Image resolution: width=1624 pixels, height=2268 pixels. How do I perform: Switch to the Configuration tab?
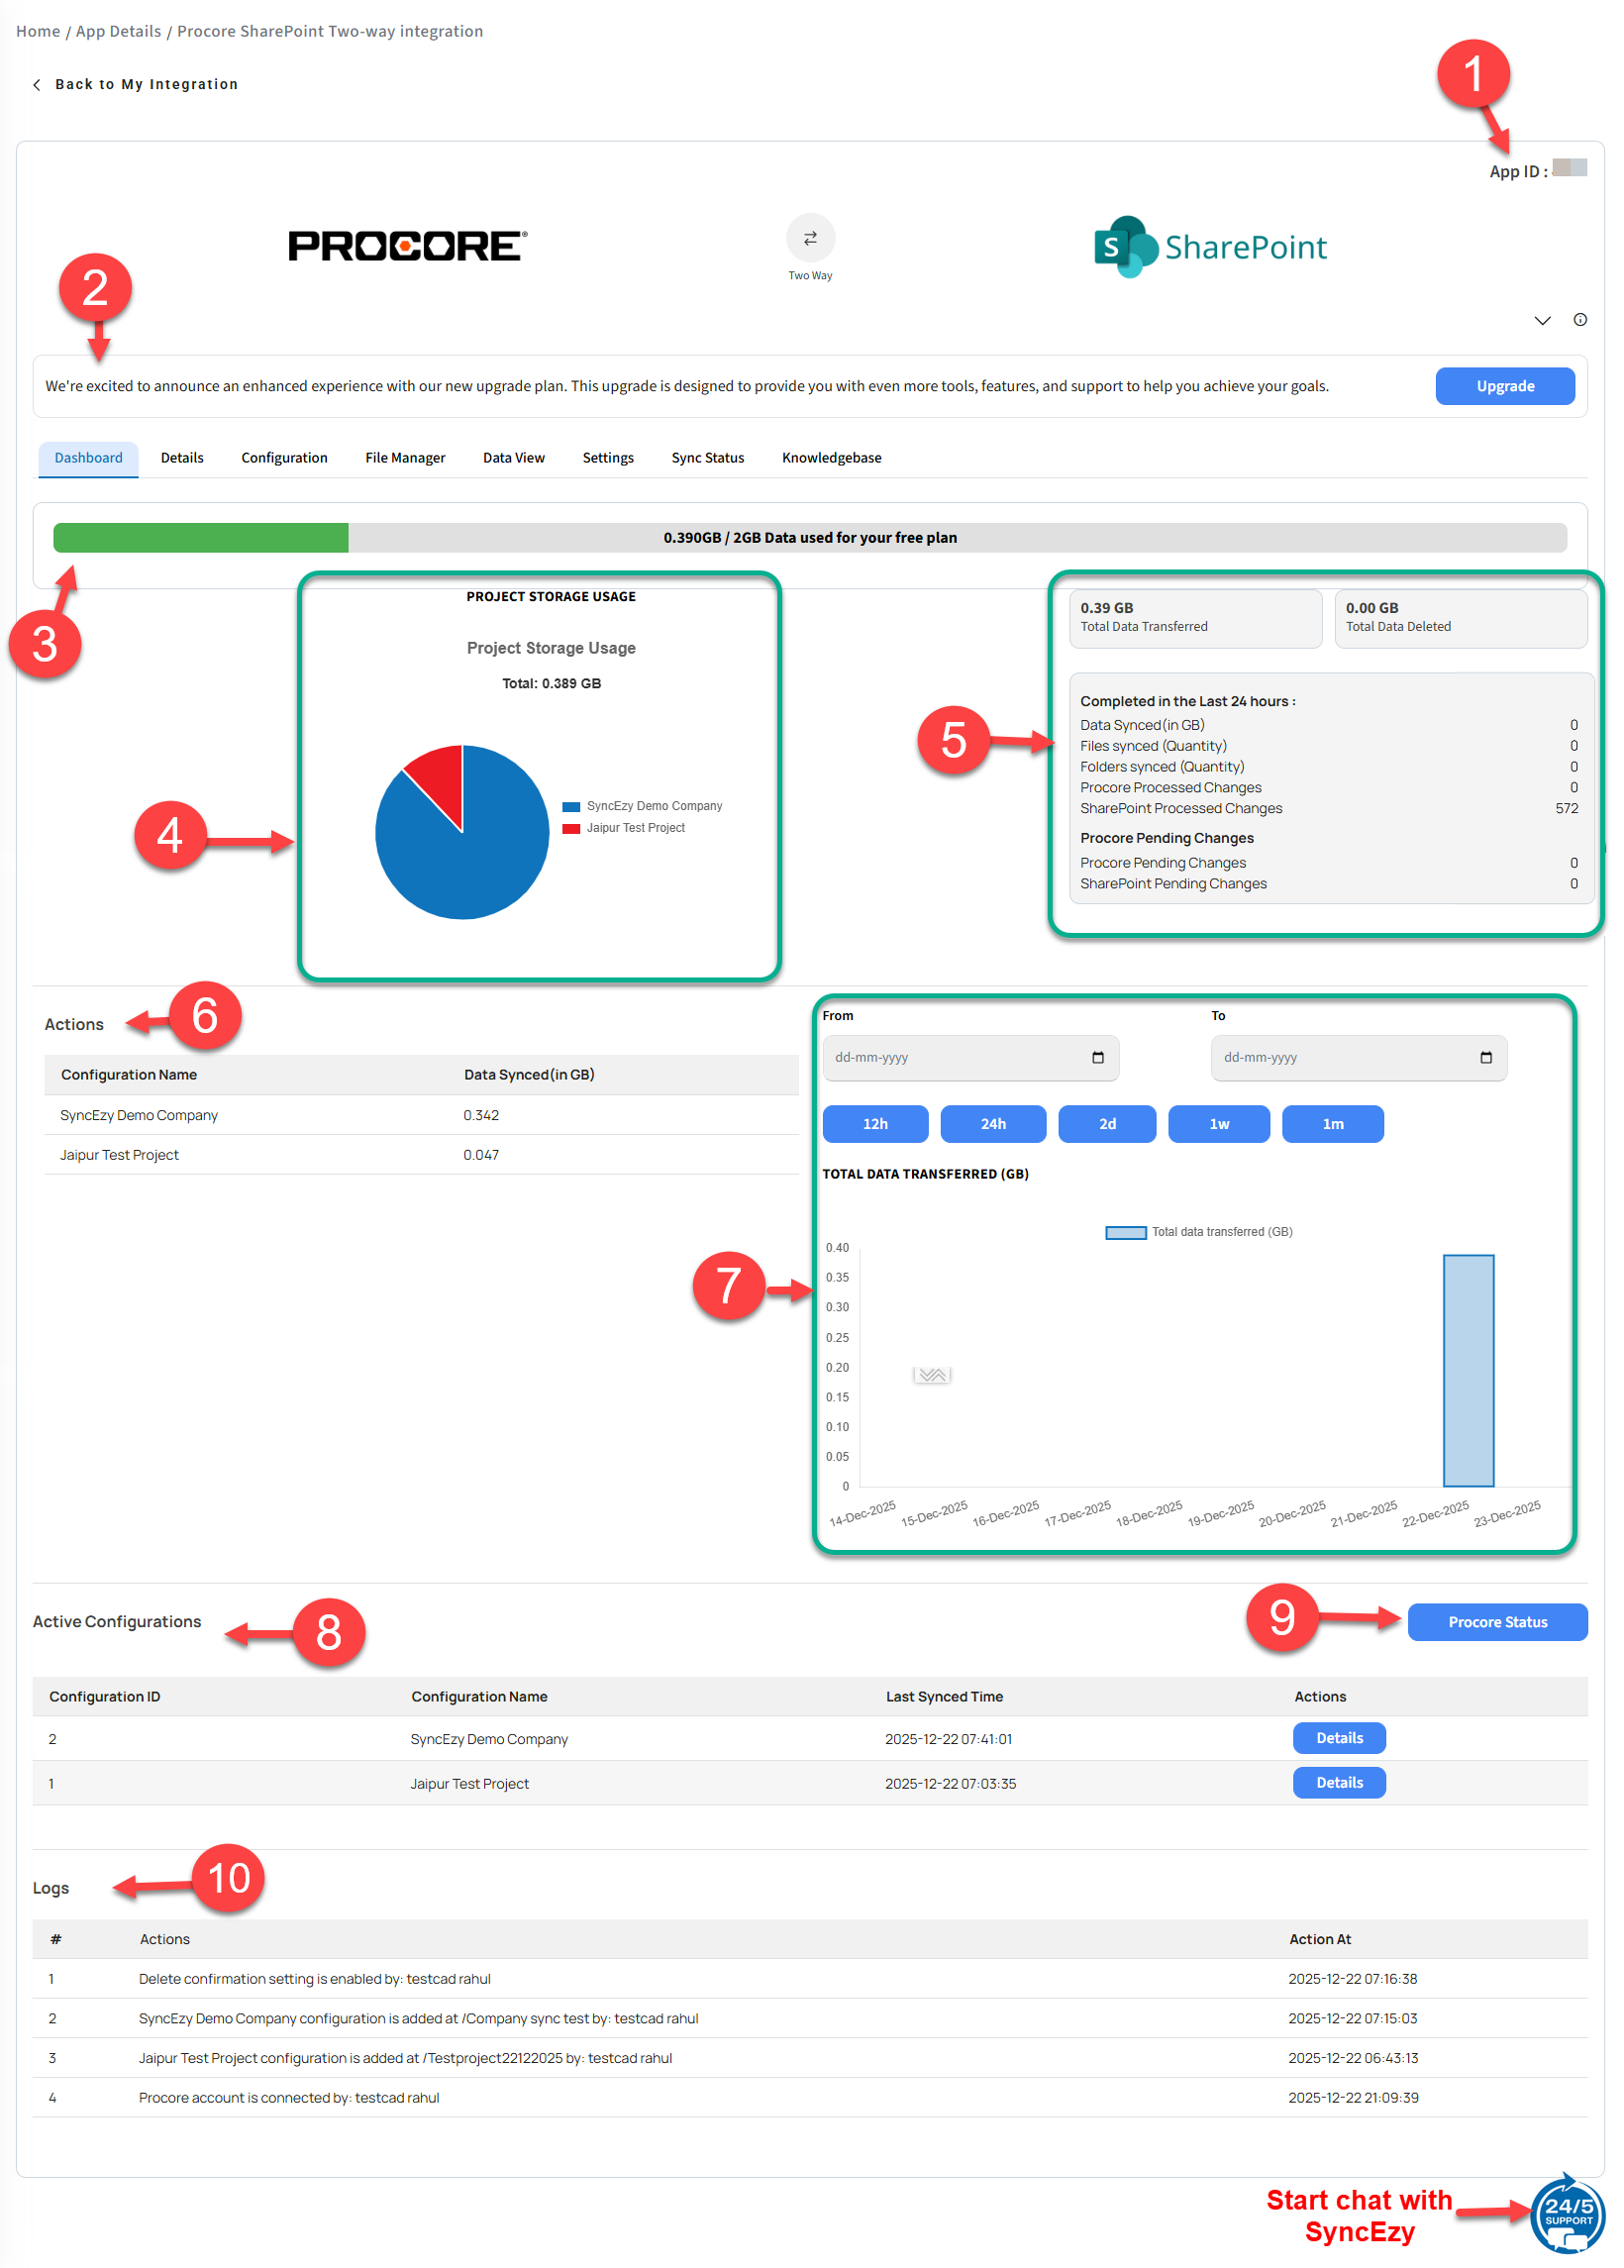[284, 458]
